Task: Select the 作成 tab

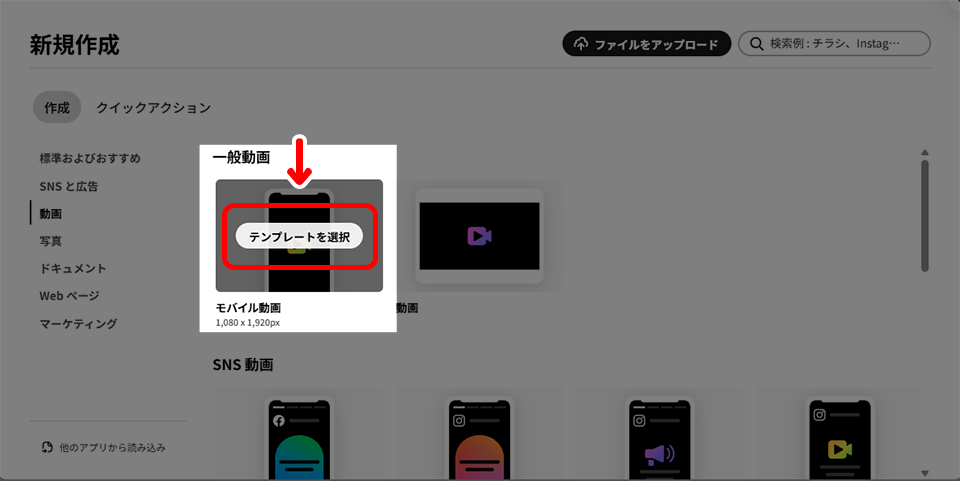Action: click(57, 107)
